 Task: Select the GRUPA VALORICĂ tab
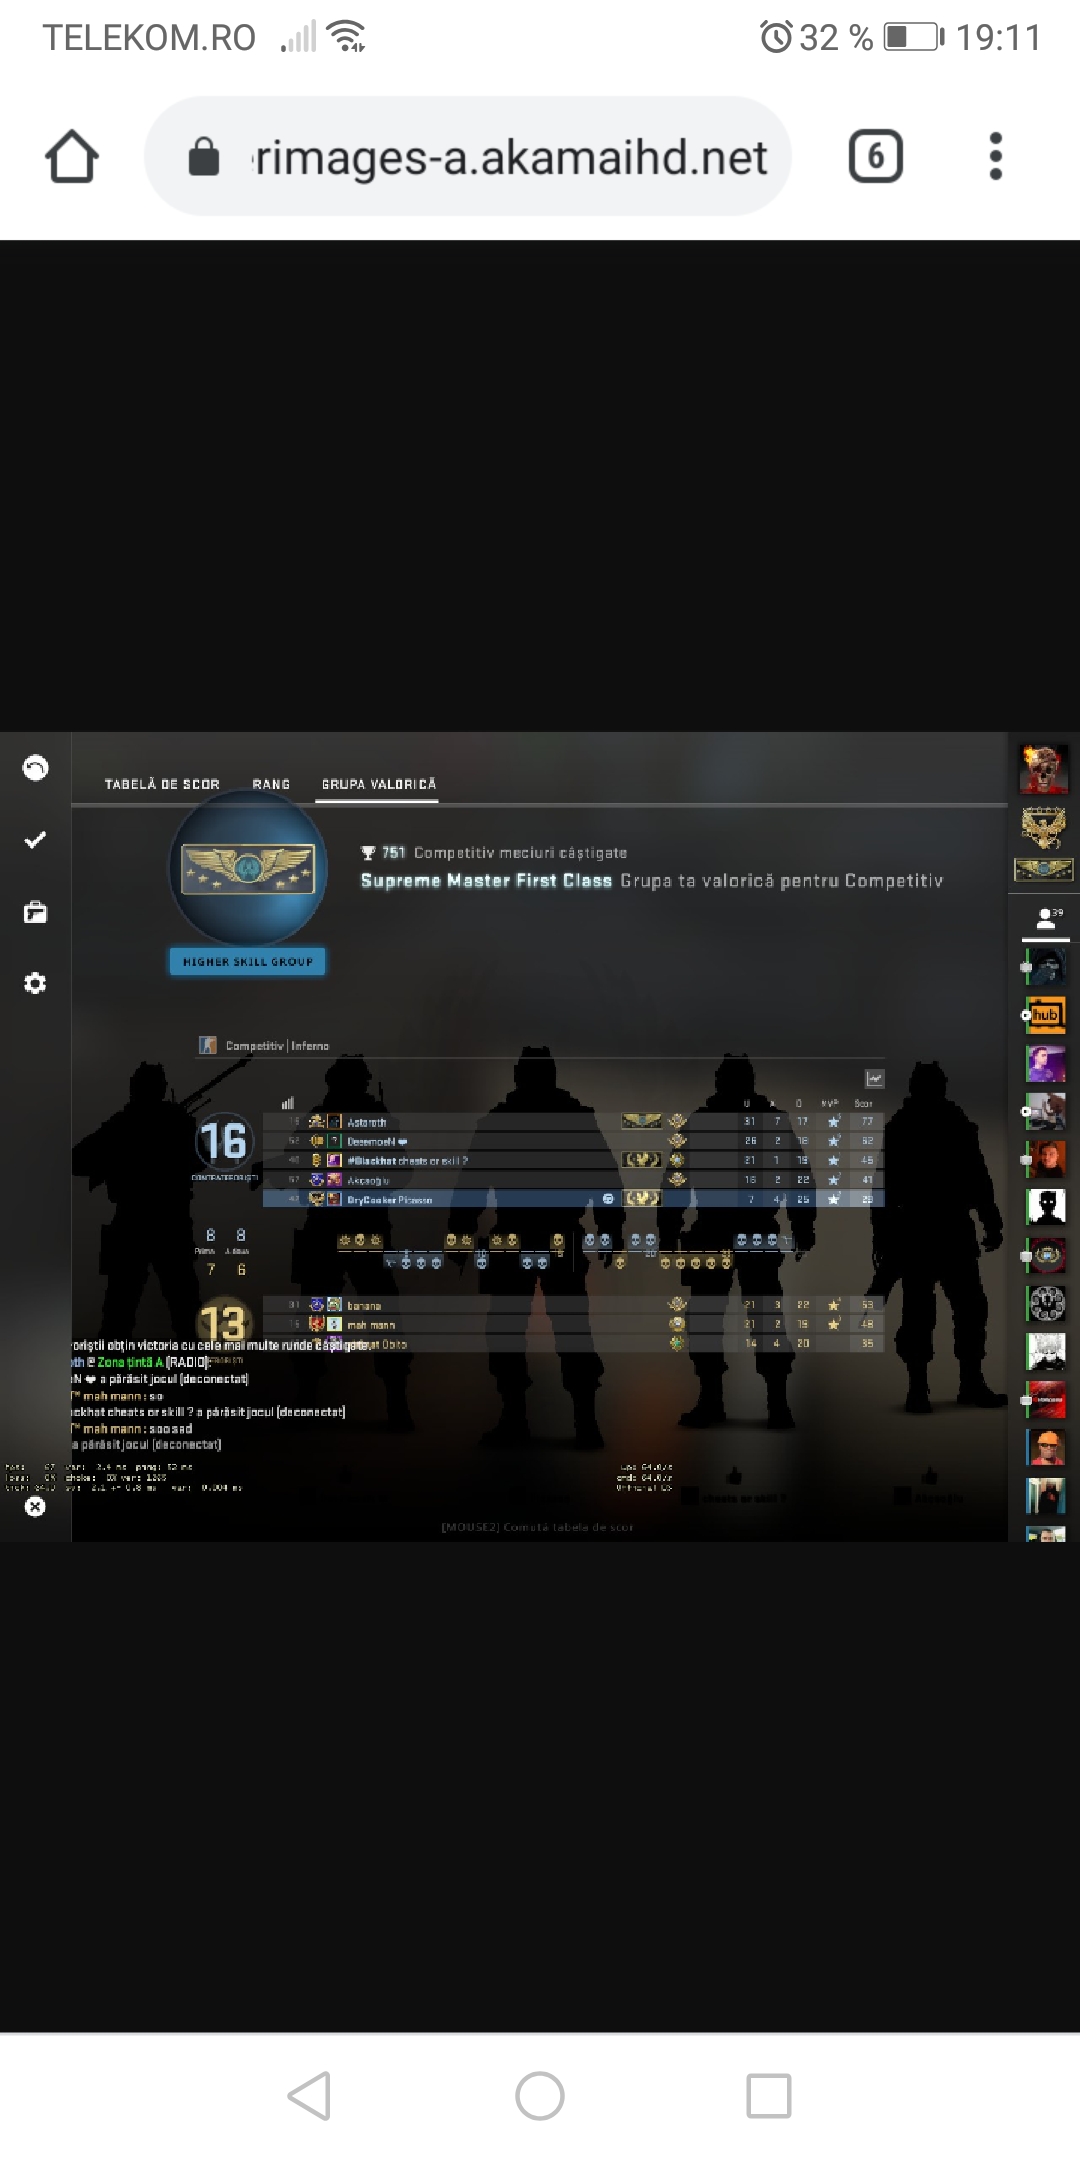(x=379, y=784)
